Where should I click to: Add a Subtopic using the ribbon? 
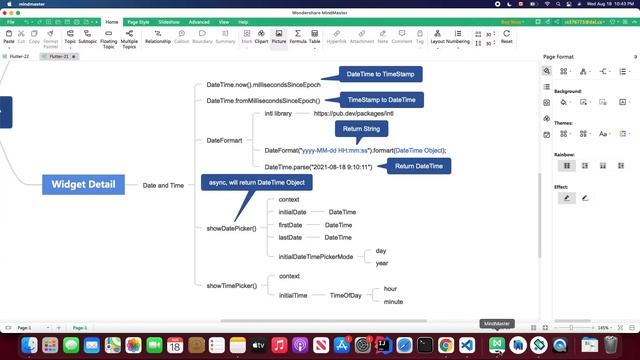coord(87,36)
